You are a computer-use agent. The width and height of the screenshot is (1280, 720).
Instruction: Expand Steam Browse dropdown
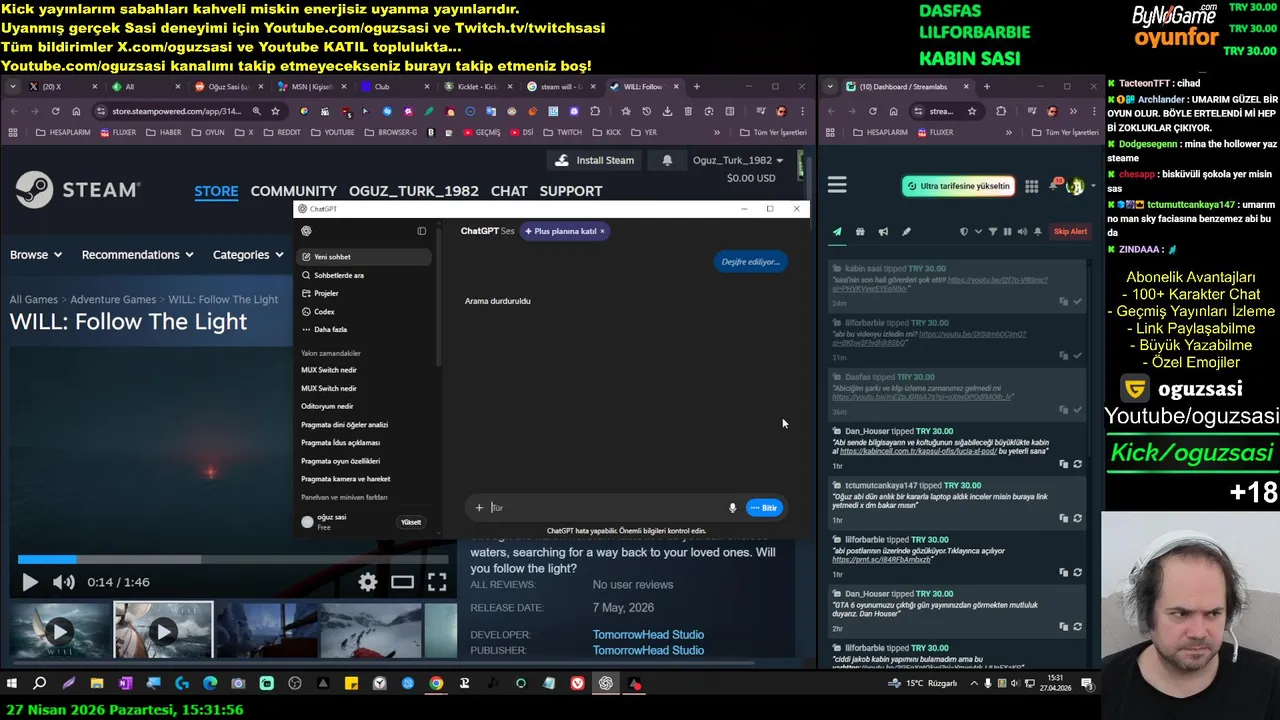[35, 255]
